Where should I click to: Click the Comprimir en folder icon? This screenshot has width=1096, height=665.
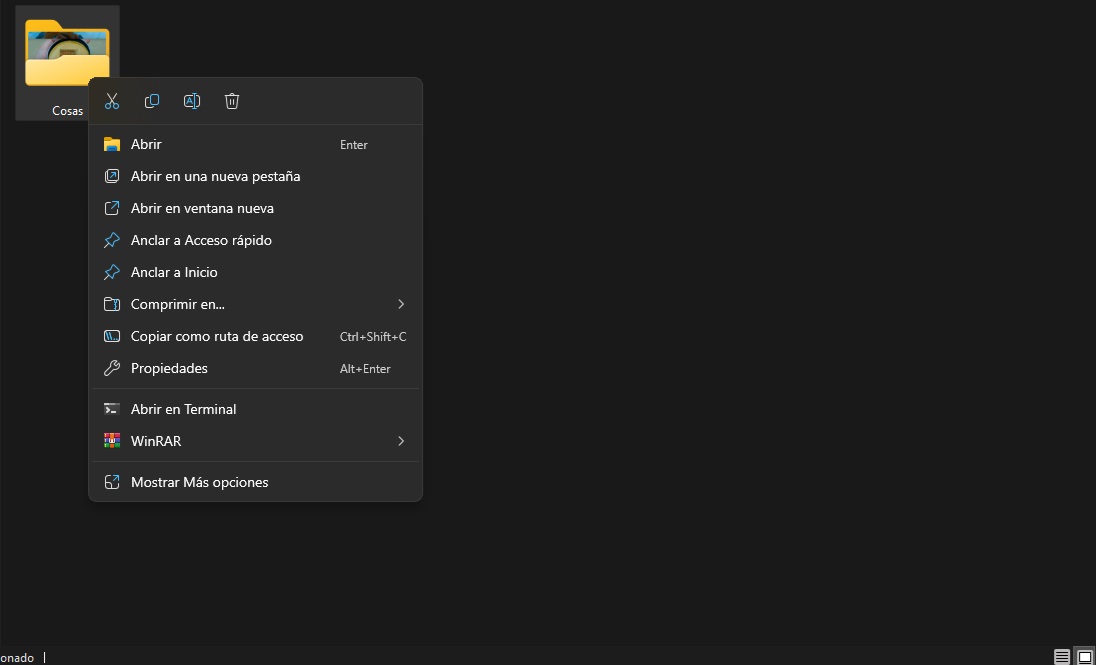pos(112,304)
